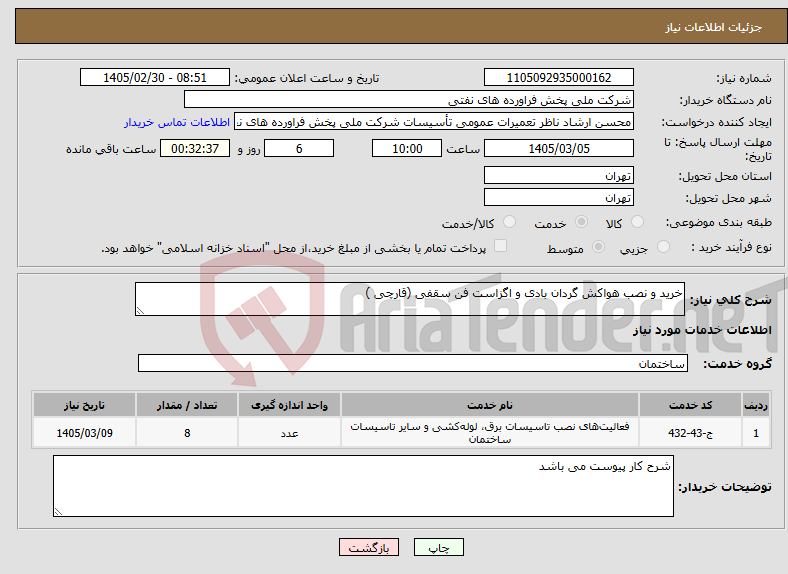
Task: Select the خدمت radio button
Action: 581,222
